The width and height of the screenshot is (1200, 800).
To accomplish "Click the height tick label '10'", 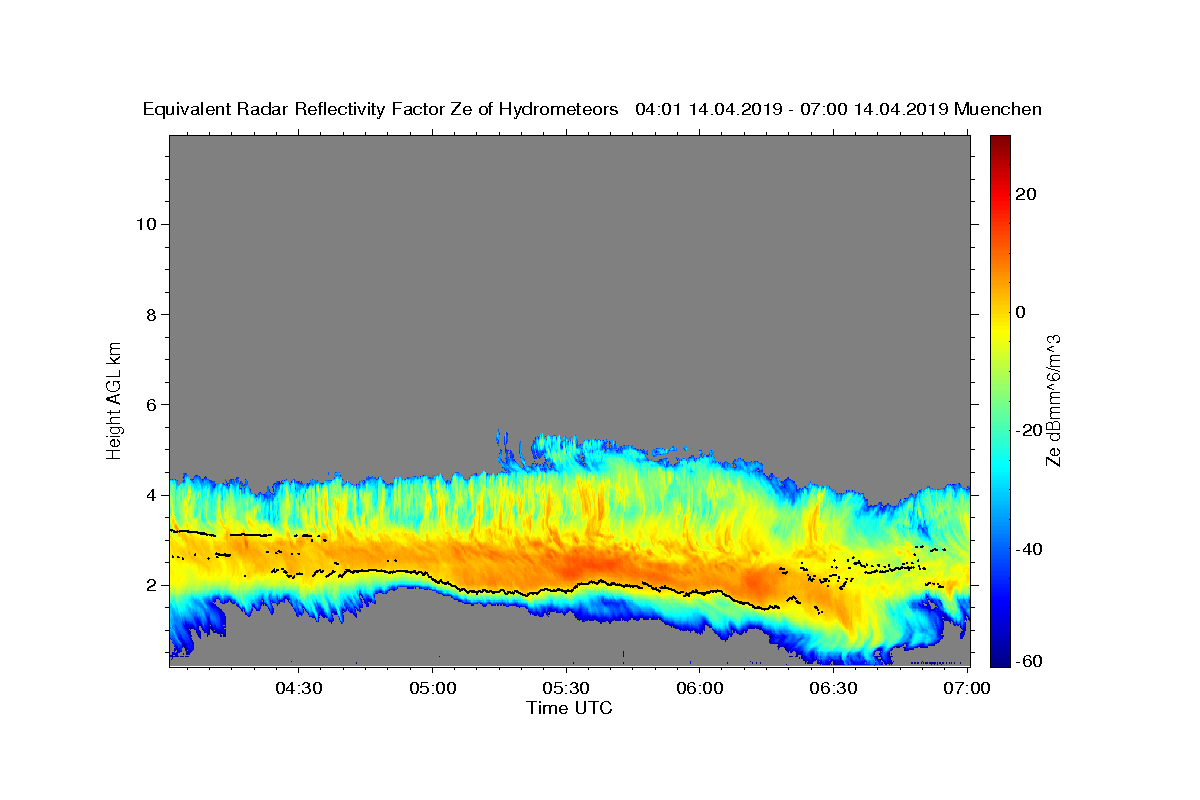I will [145, 224].
